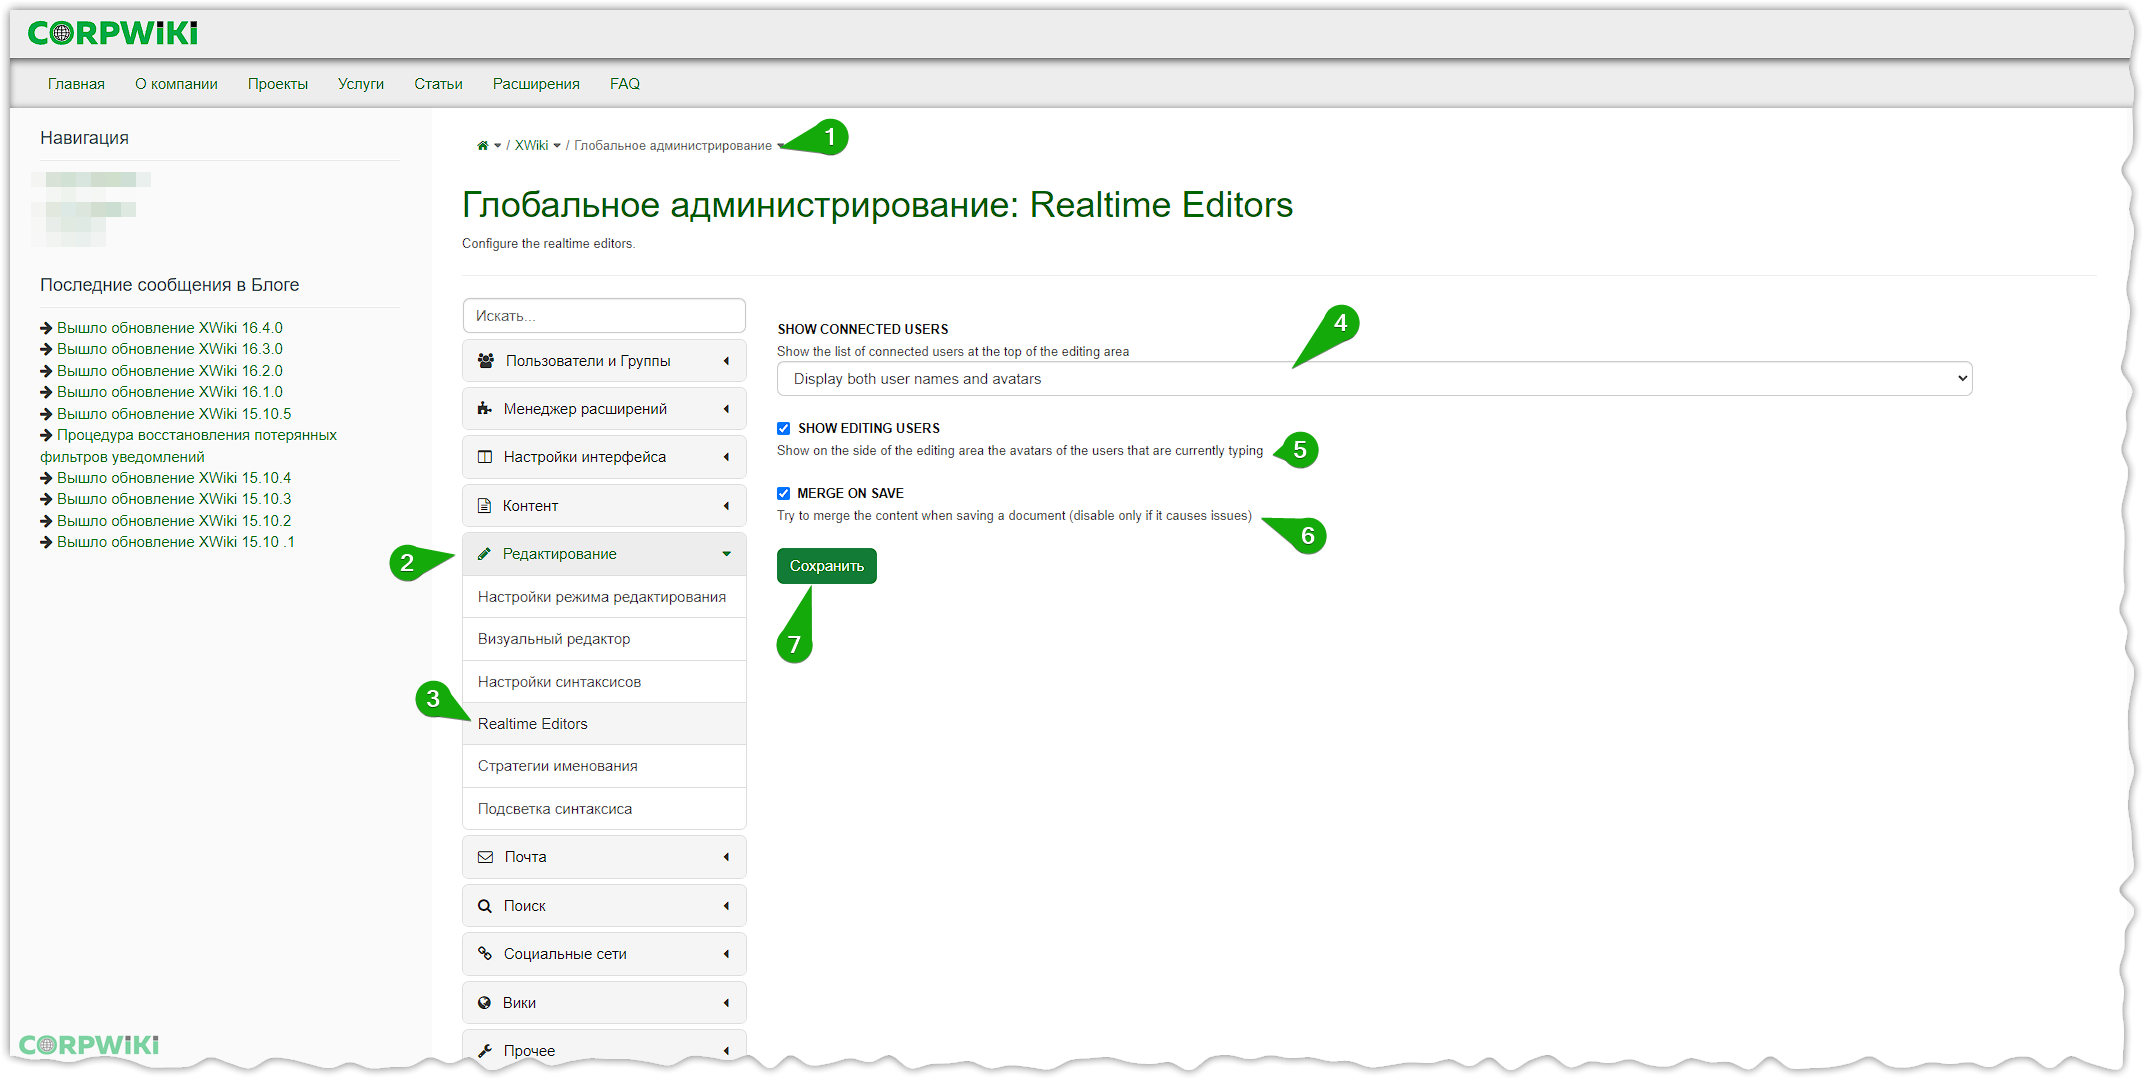Viewport: 2144px width, 1080px height.
Task: Open Настройки синтаксисов item
Action: tap(604, 682)
